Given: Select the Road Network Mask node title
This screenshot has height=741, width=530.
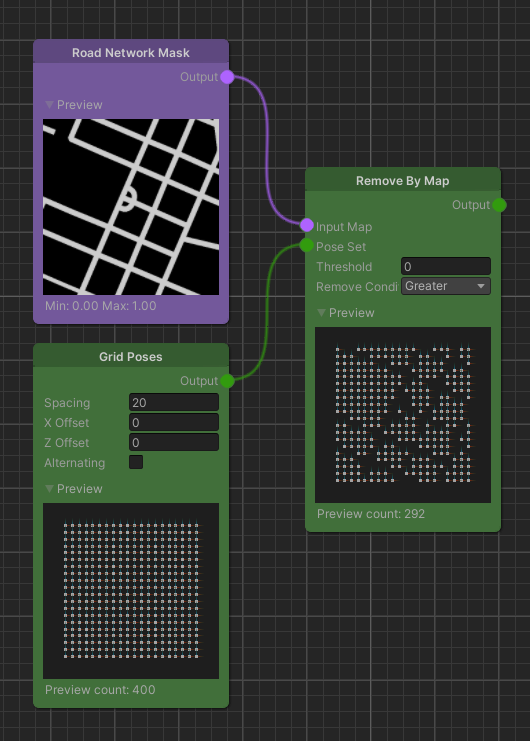Looking at the screenshot, I should point(131,52).
